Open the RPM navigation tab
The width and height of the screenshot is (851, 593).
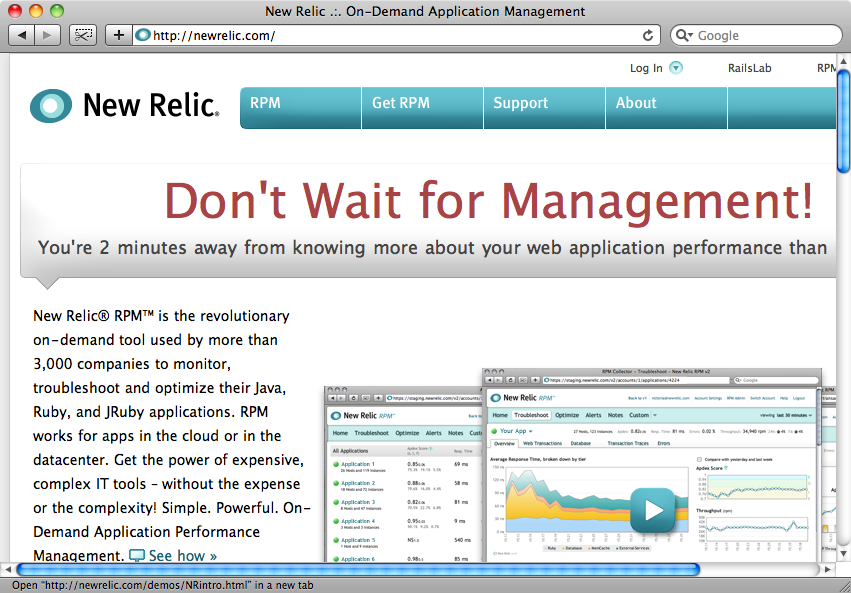pyautogui.click(x=300, y=108)
